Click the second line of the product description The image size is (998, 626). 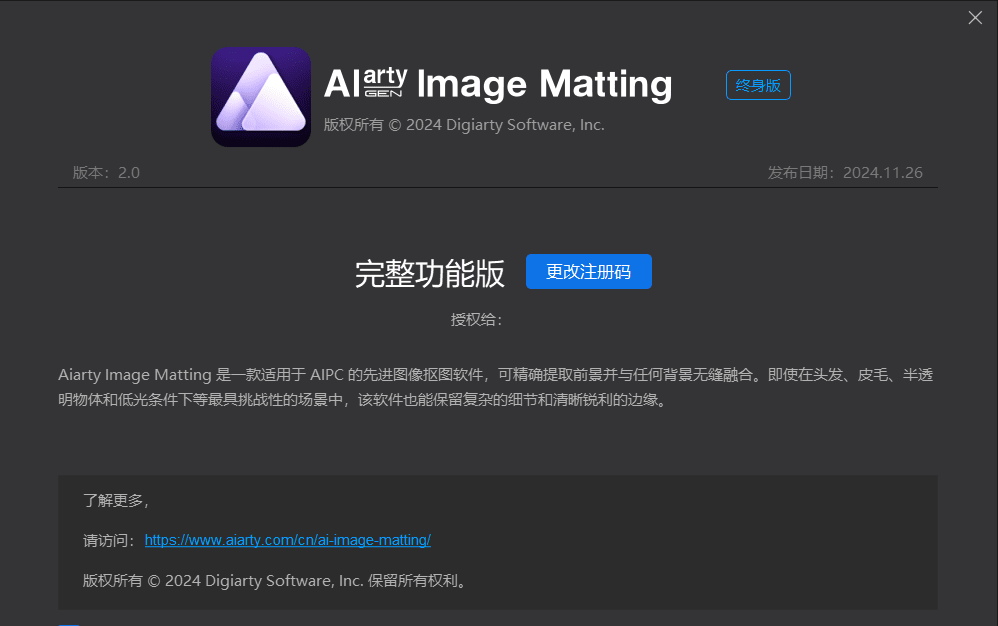point(361,400)
